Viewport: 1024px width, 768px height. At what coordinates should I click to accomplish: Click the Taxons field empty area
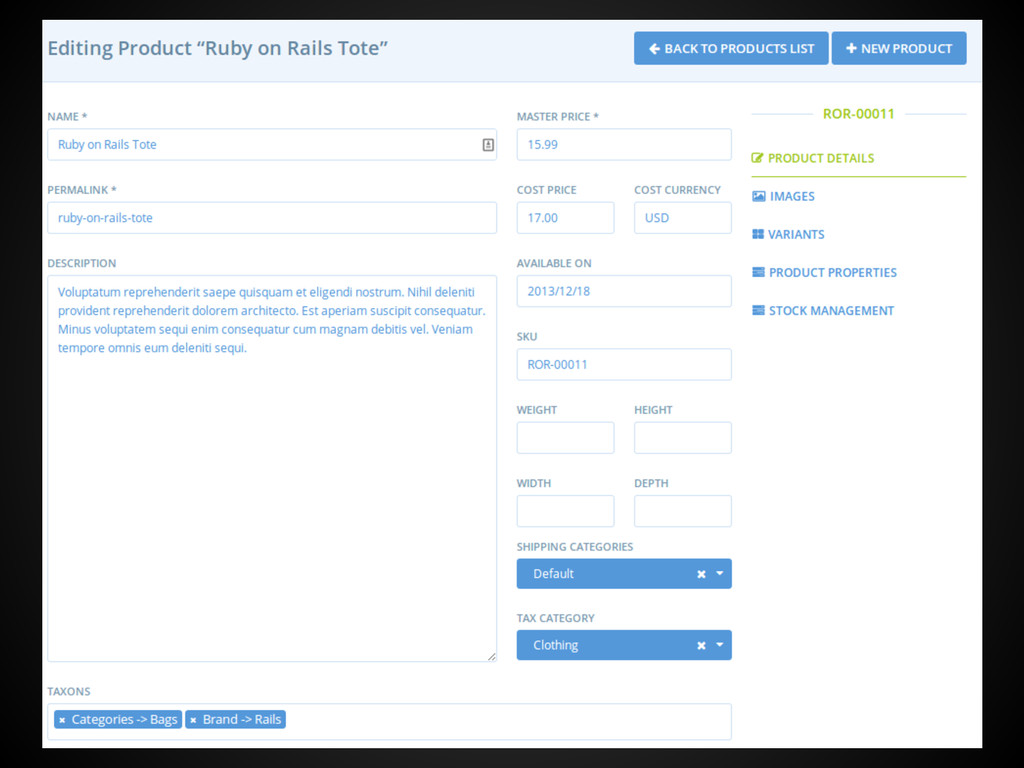(508, 721)
